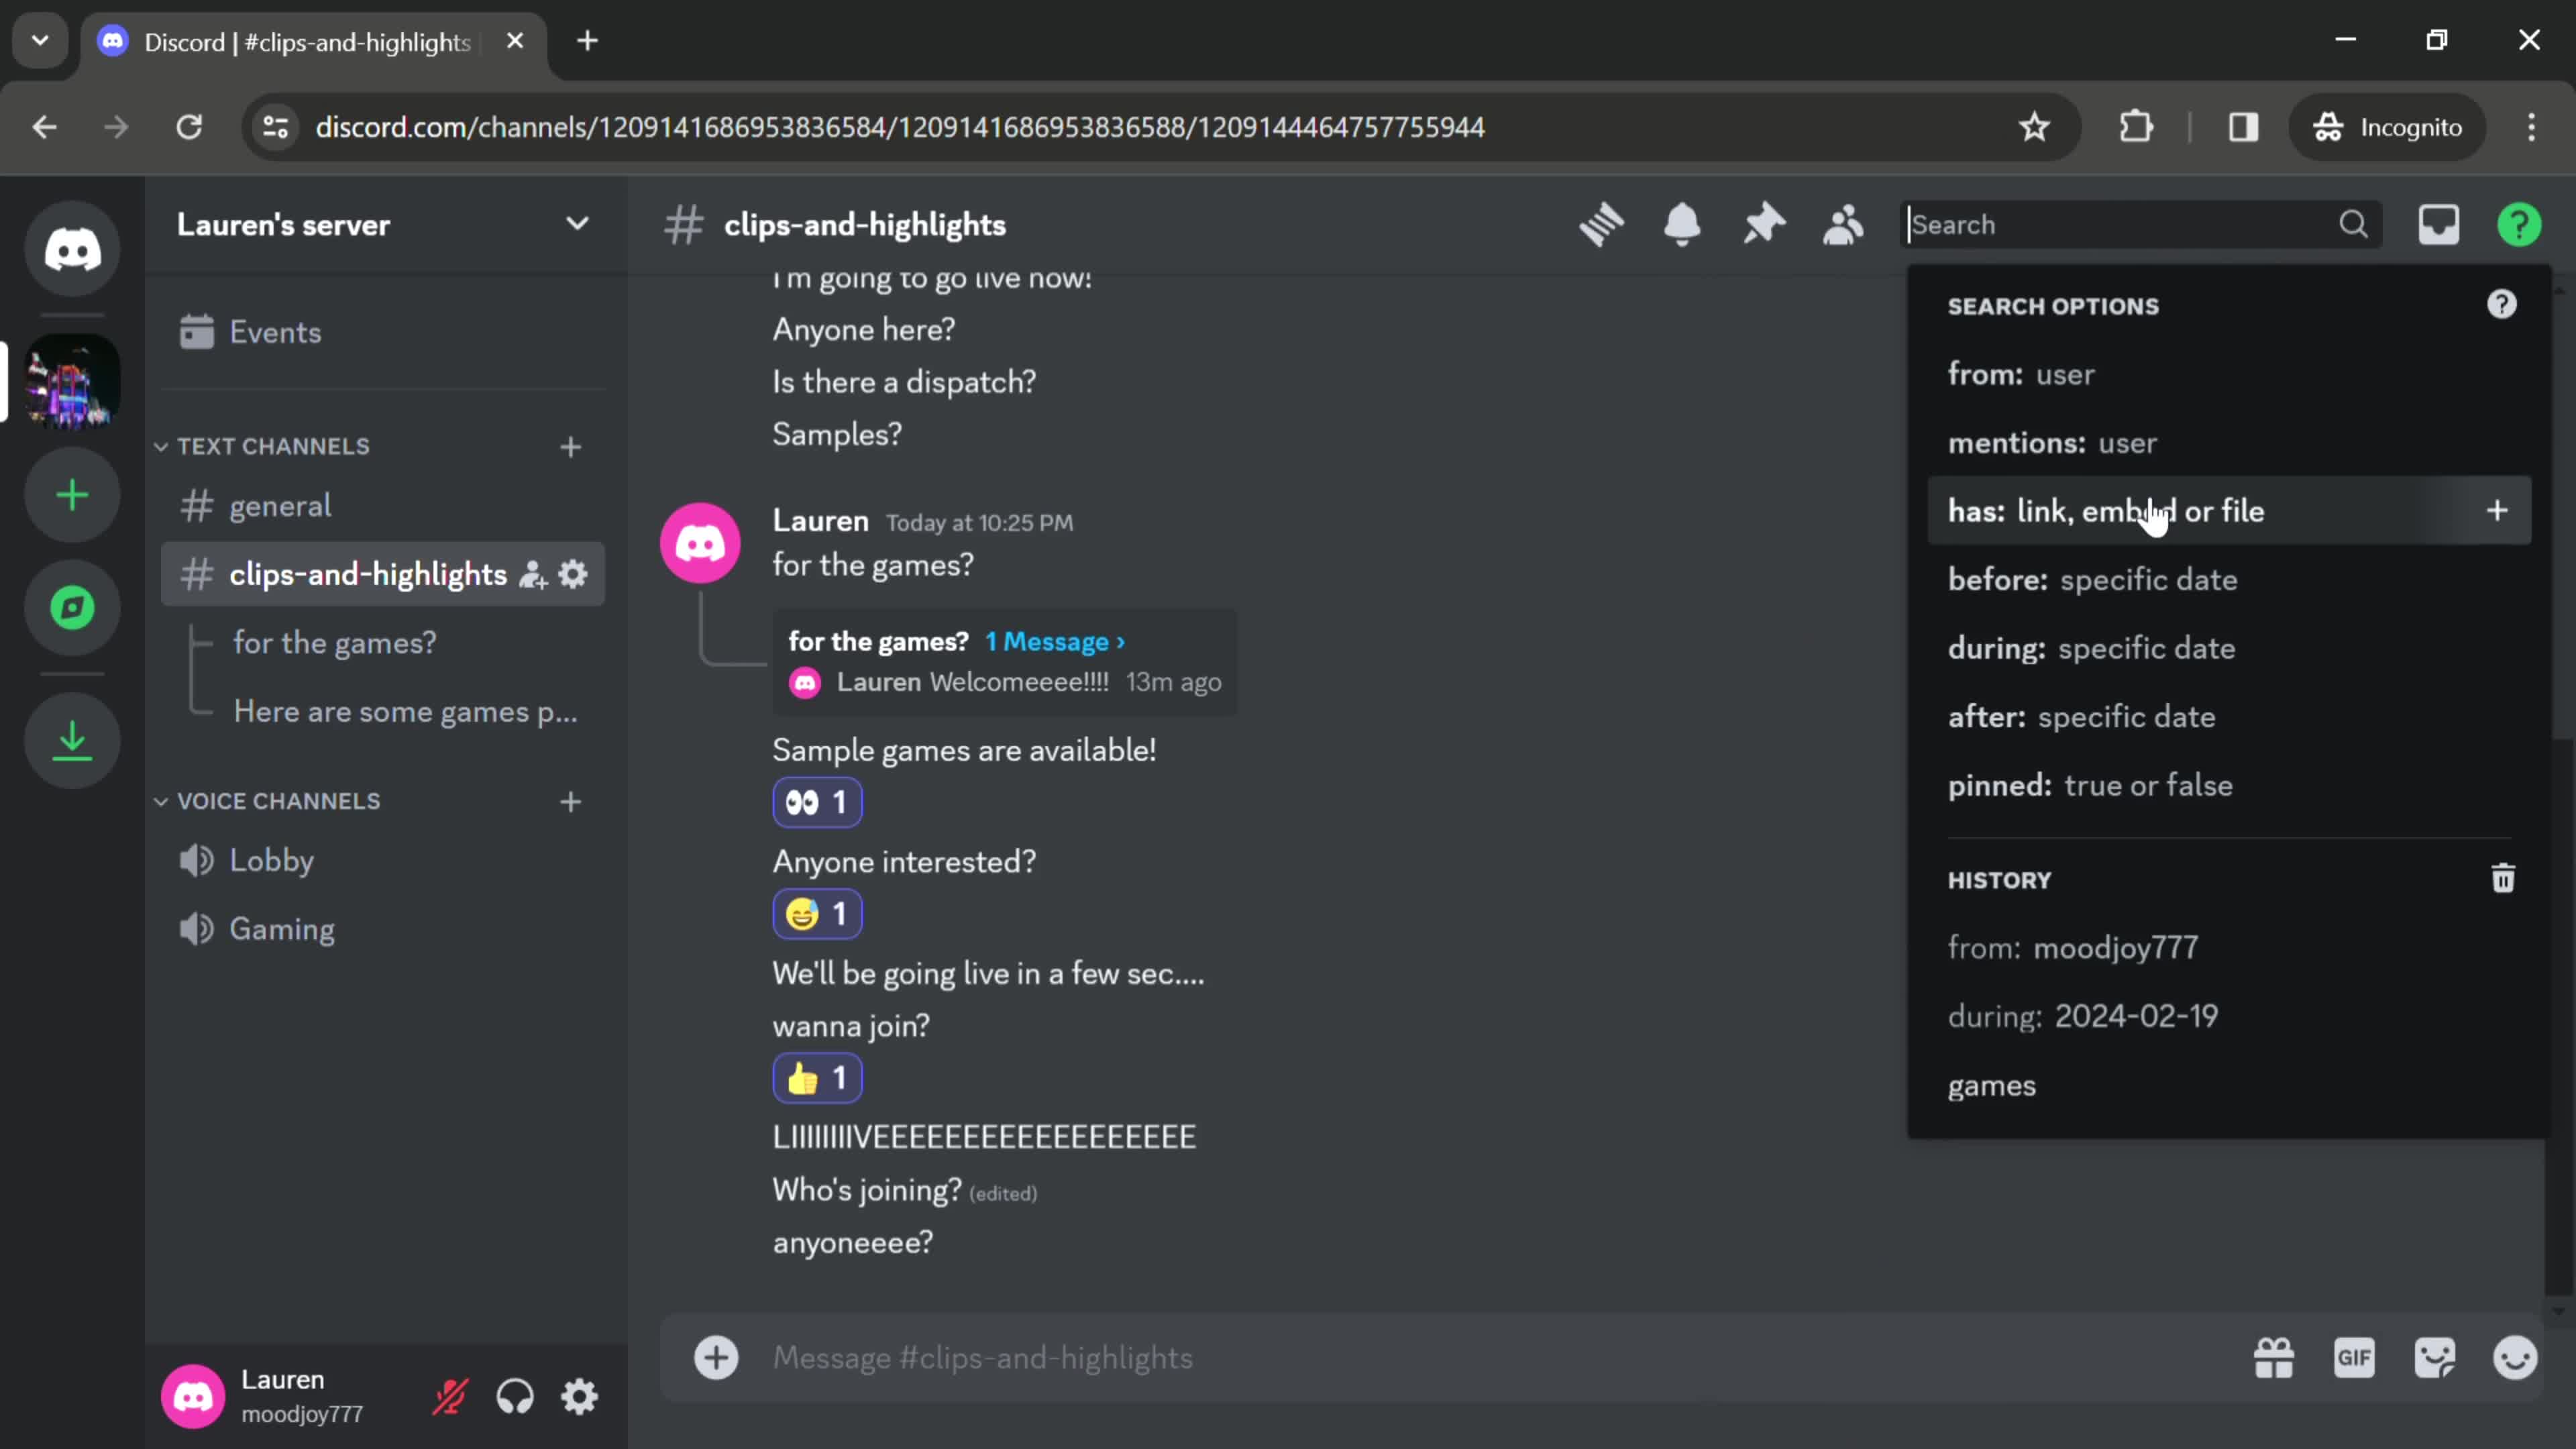Viewport: 2576px width, 1449px height.
Task: Open the general text channel
Action: click(280, 504)
